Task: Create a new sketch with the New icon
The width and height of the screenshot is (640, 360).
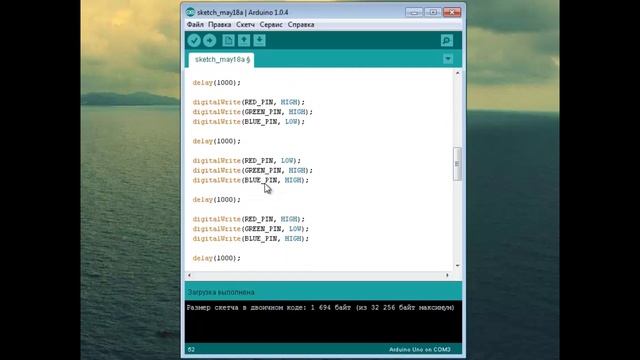Action: [x=228, y=40]
